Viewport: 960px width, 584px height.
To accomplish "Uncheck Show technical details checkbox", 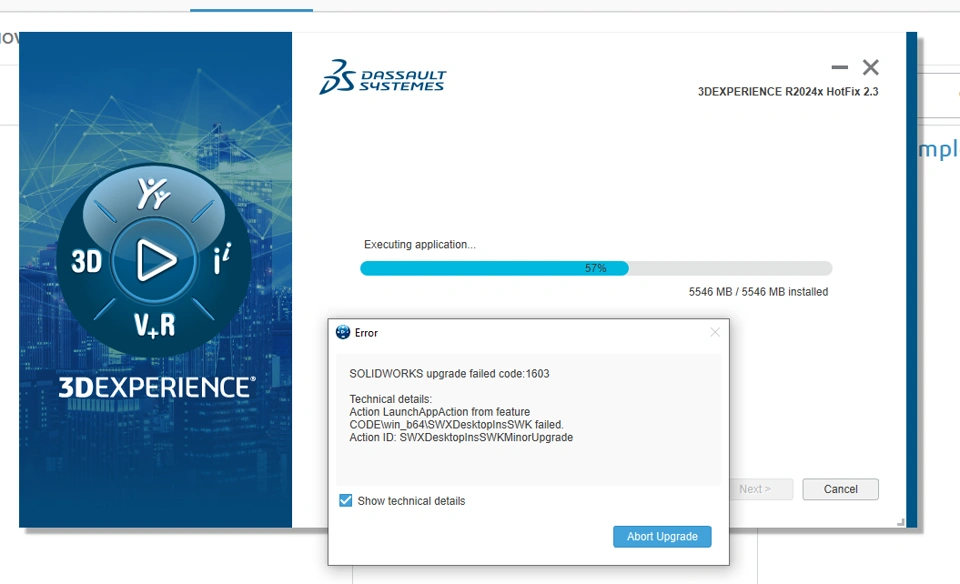I will [345, 501].
